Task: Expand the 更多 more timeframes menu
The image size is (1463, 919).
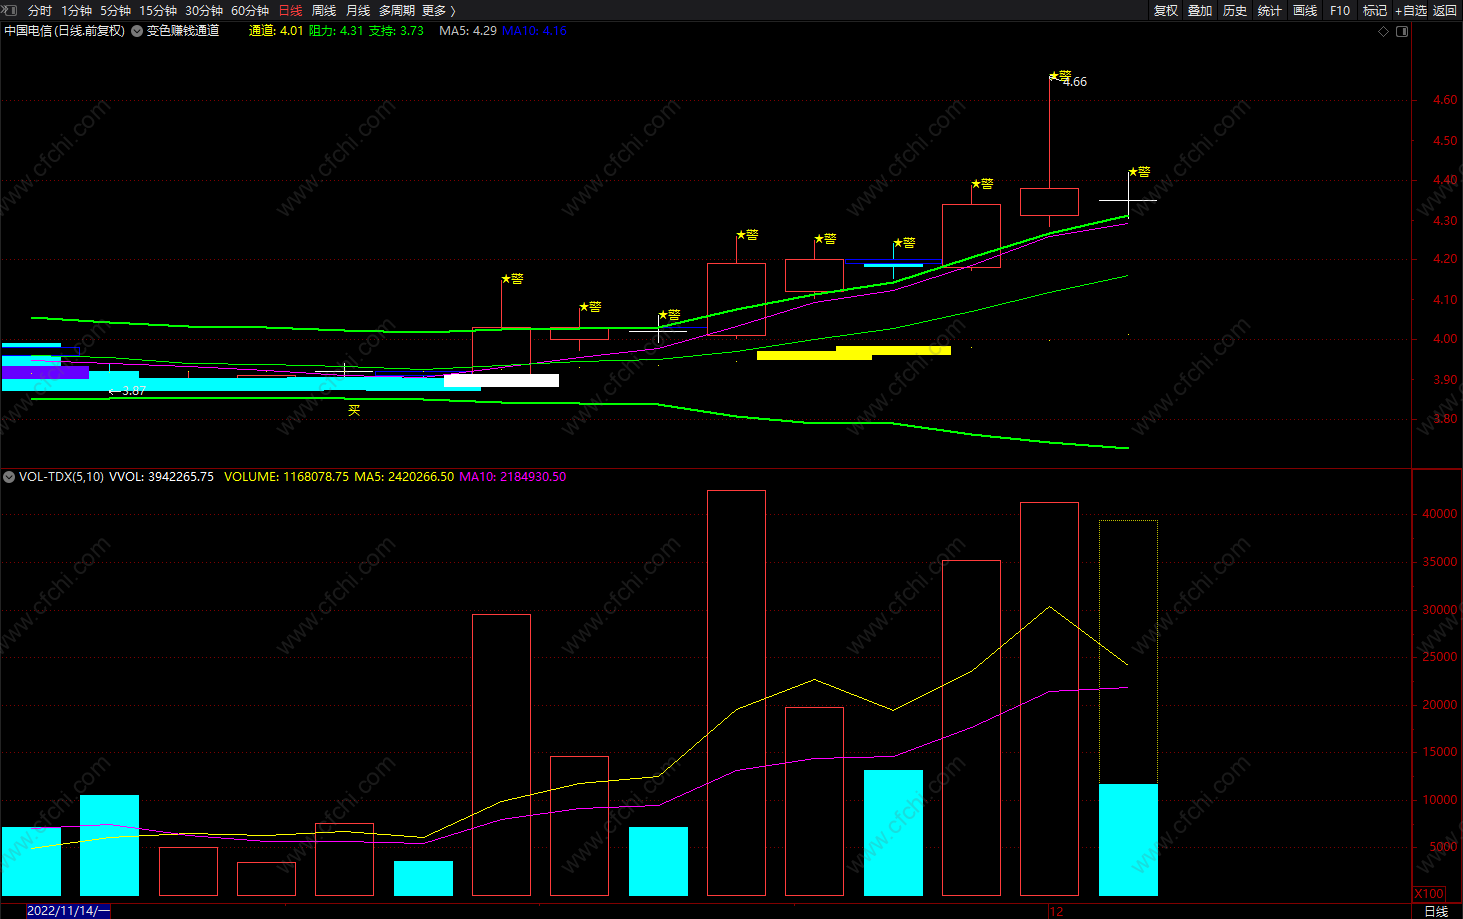Action: pos(438,10)
